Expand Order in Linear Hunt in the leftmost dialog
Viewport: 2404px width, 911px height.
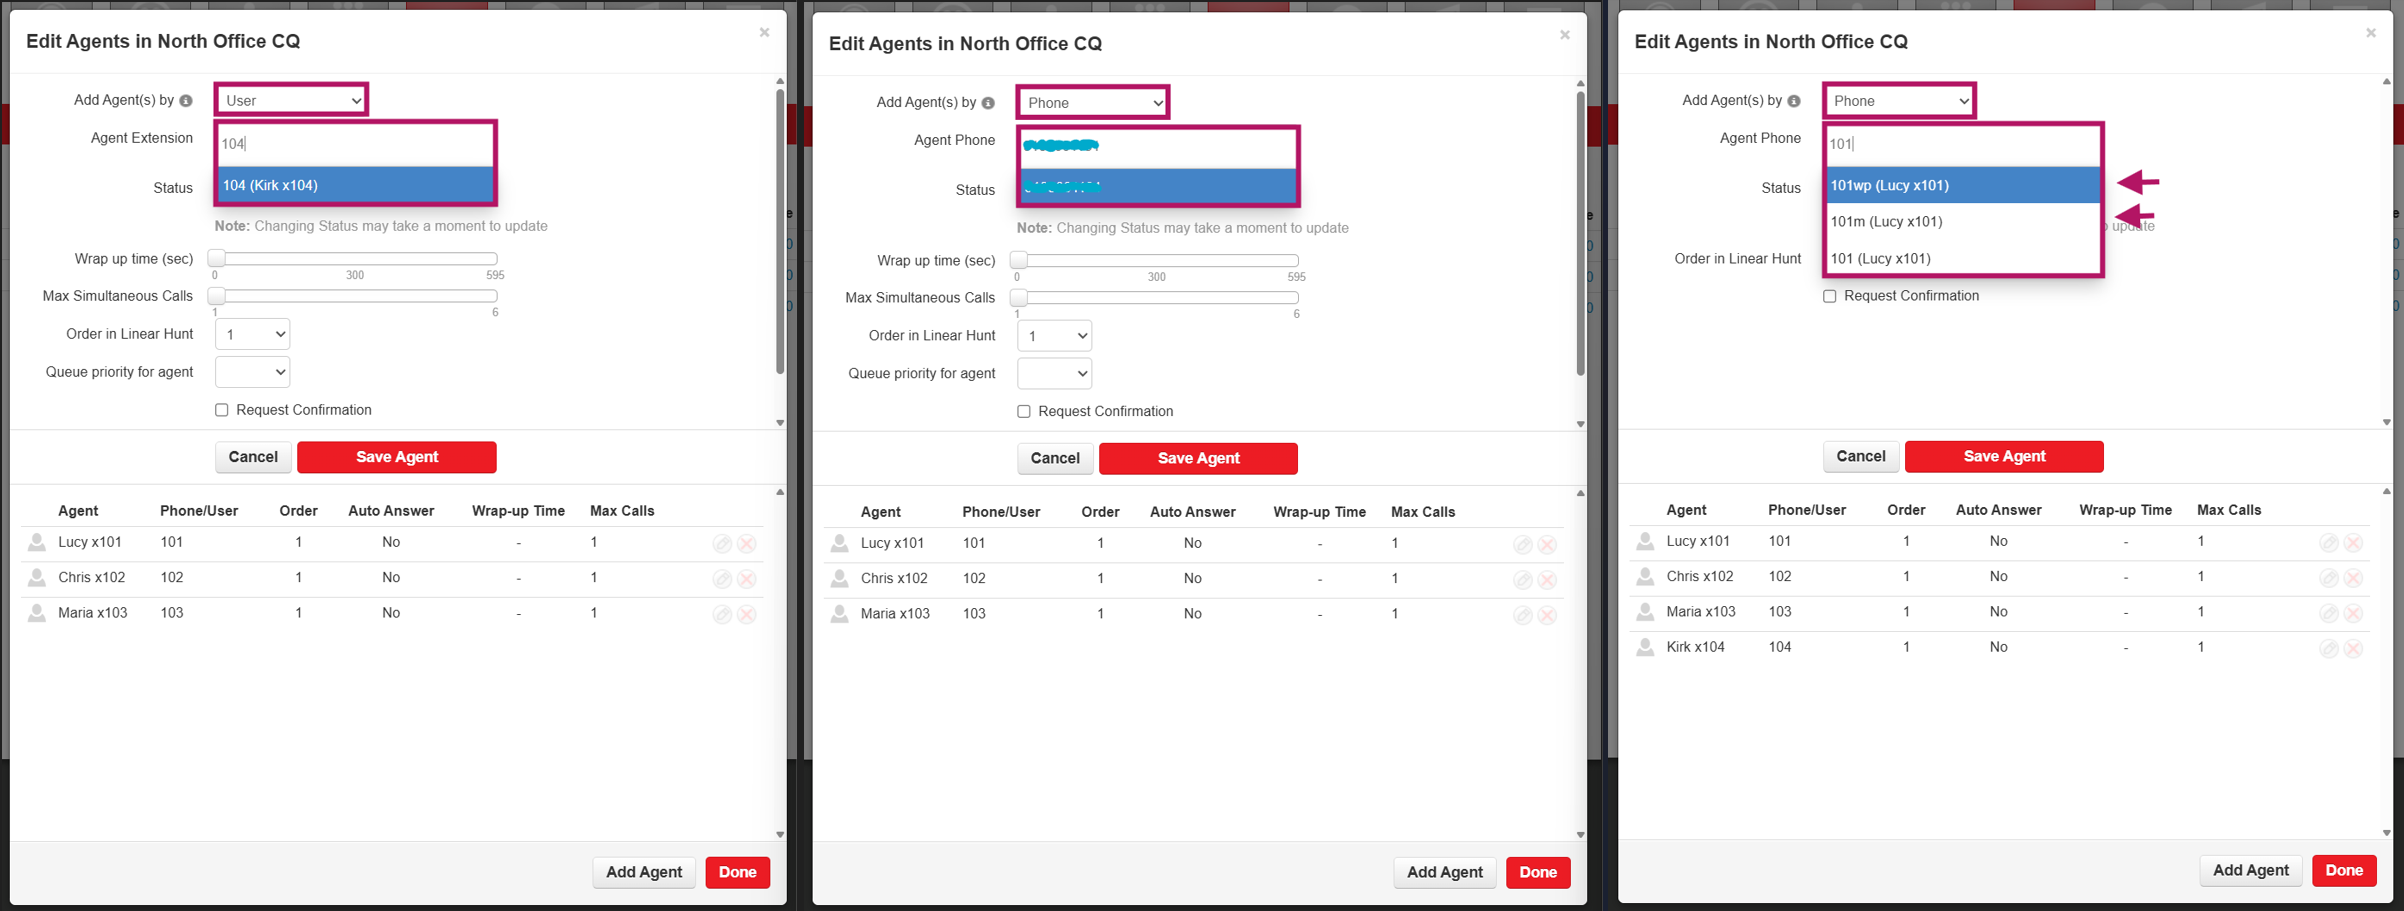(x=252, y=334)
